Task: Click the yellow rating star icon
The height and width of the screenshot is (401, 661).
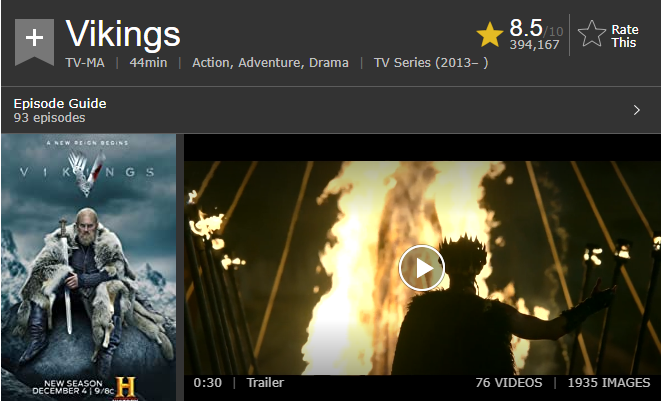Action: click(x=489, y=35)
